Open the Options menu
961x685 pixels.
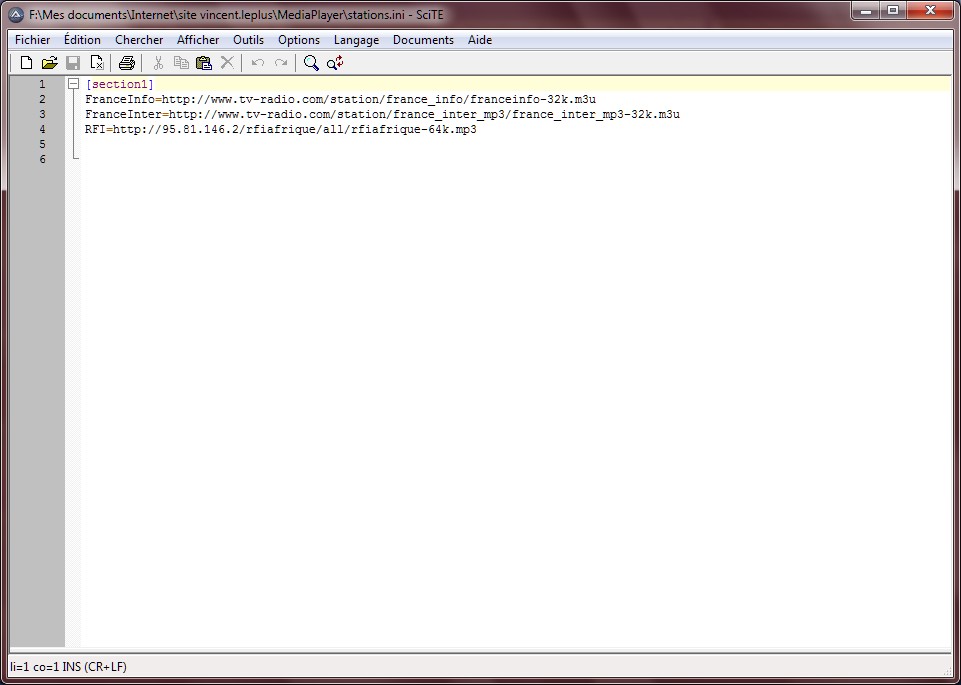(299, 40)
